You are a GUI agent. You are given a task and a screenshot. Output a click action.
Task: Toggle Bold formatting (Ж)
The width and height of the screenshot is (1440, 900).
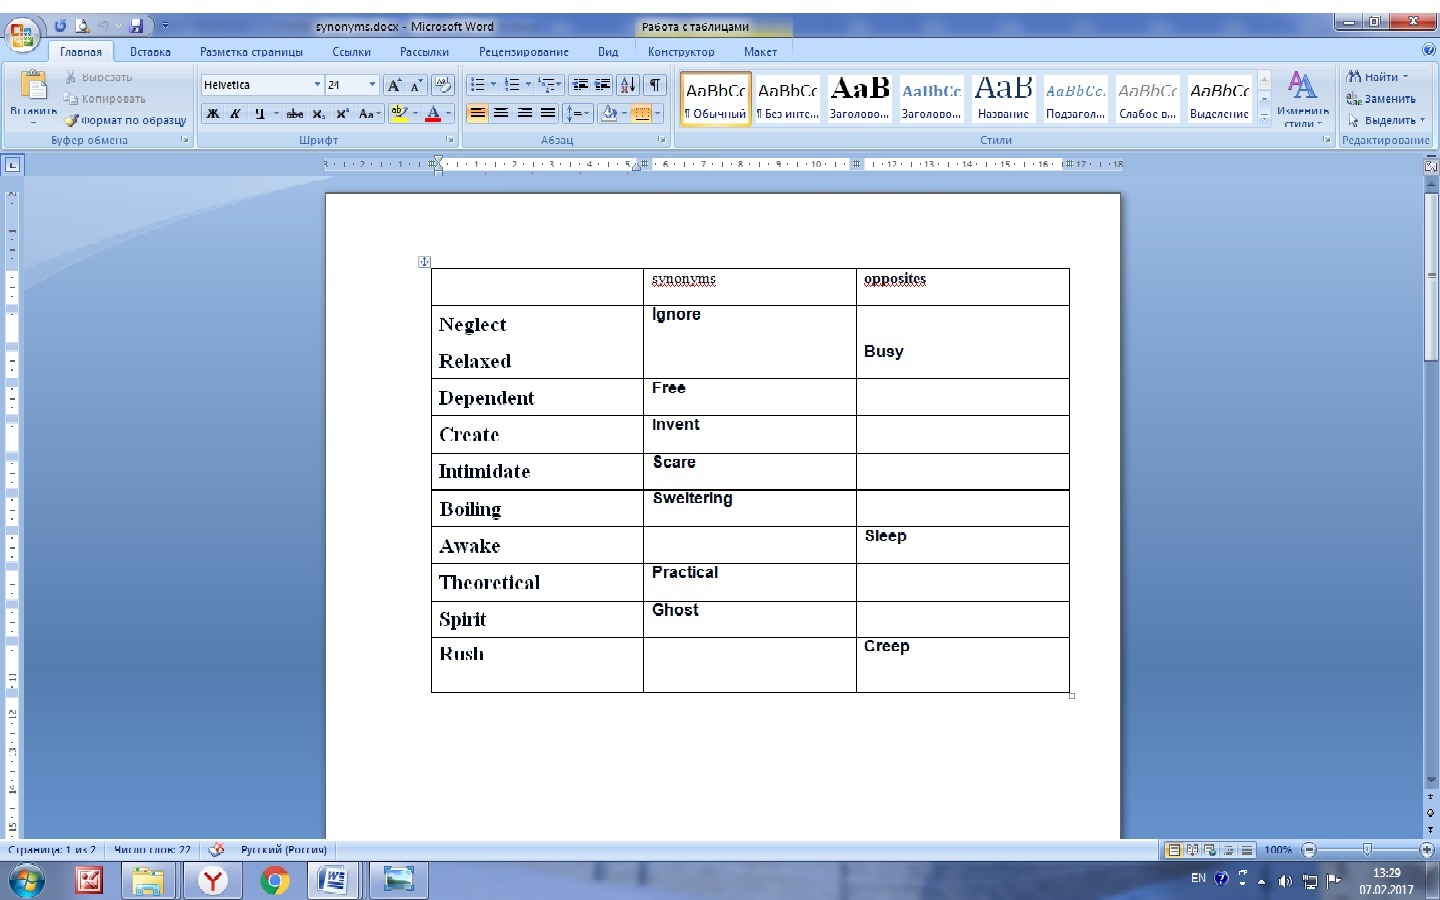212,114
